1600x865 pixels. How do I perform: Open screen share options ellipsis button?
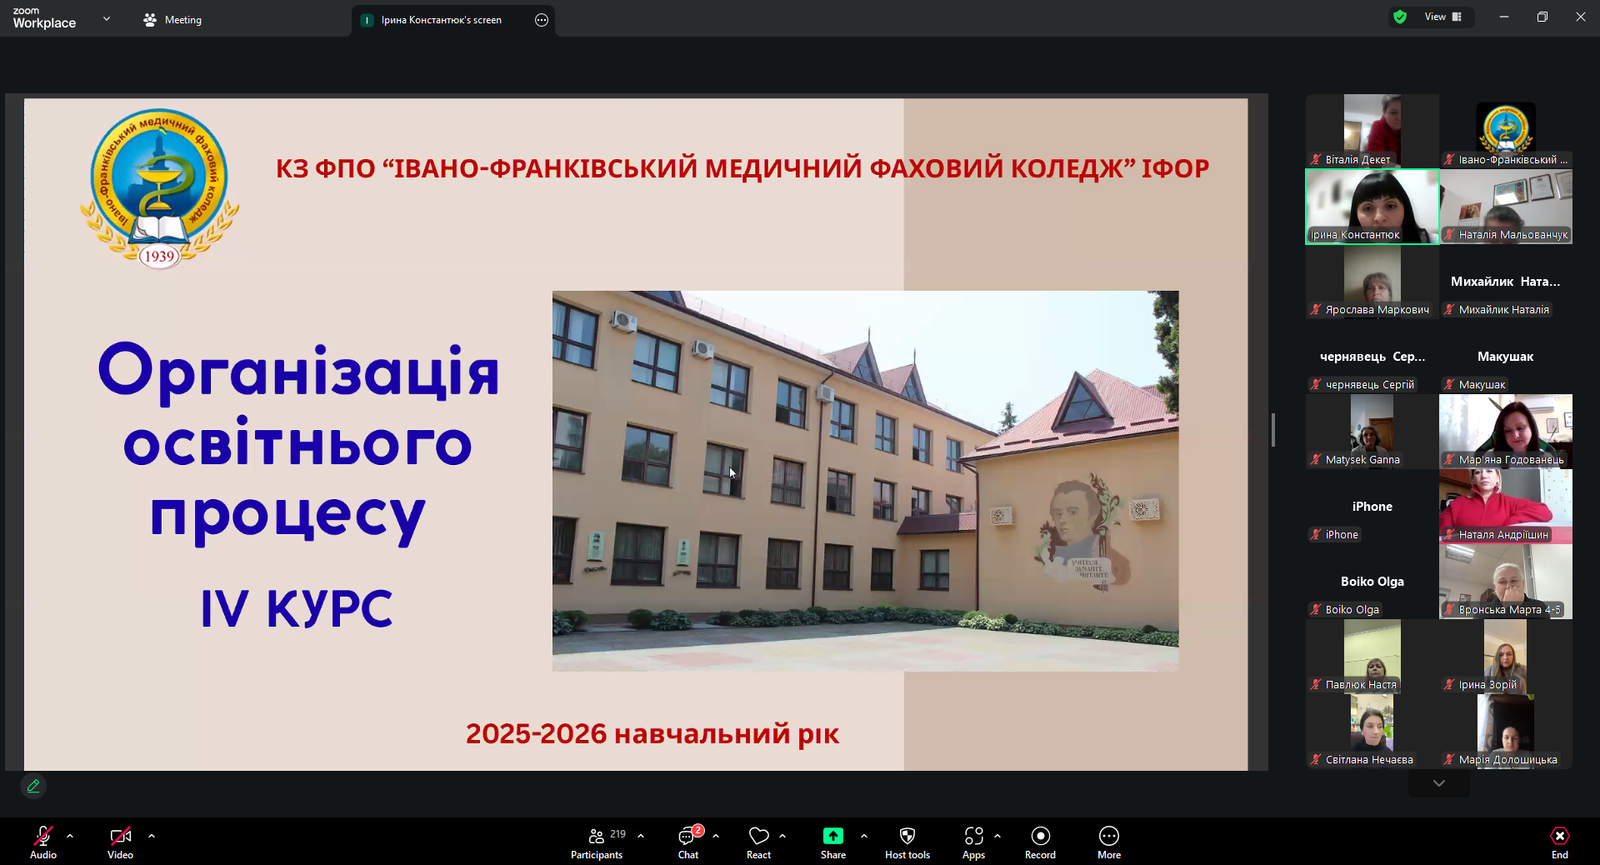click(541, 20)
